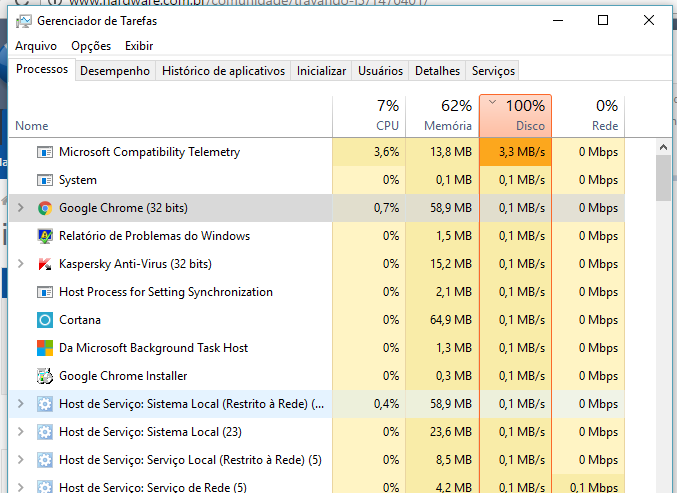This screenshot has width=689, height=493.
Task: Switch to the Desempenho tab
Action: click(x=115, y=71)
